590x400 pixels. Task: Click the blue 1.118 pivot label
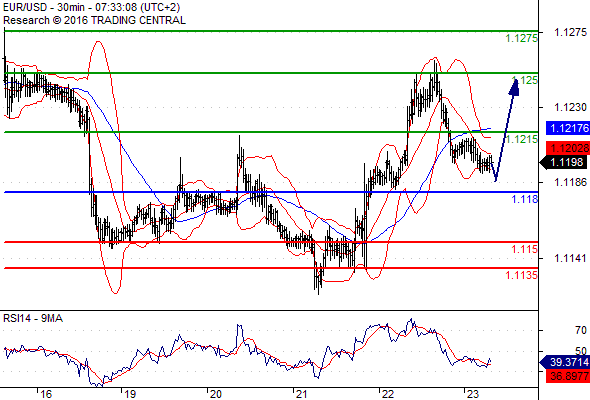click(525, 199)
